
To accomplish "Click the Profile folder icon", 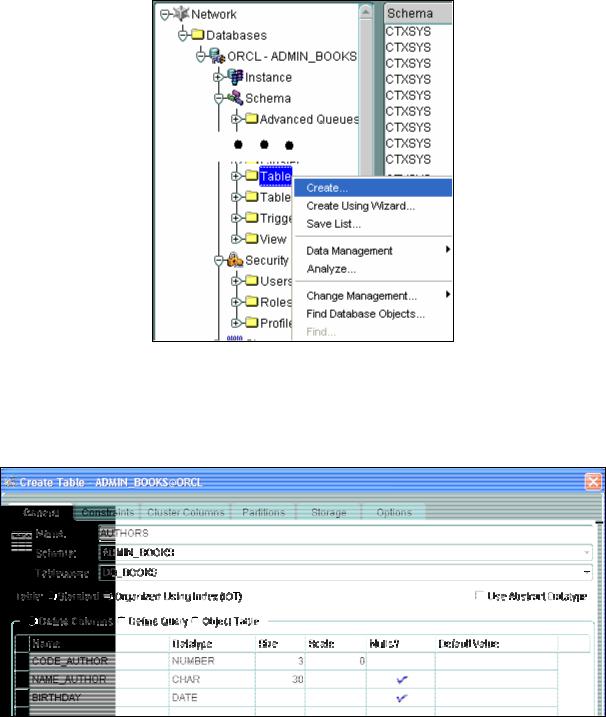I will click(x=252, y=322).
